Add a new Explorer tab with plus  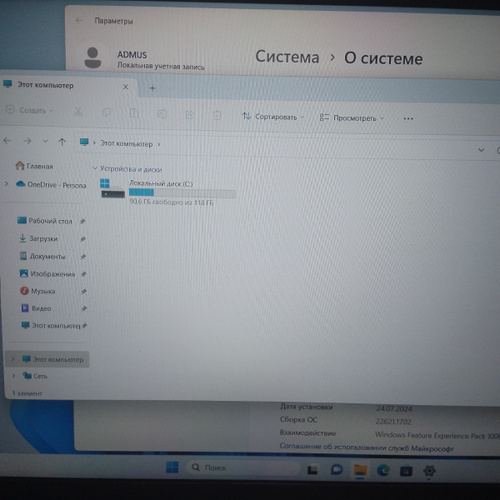(x=153, y=88)
